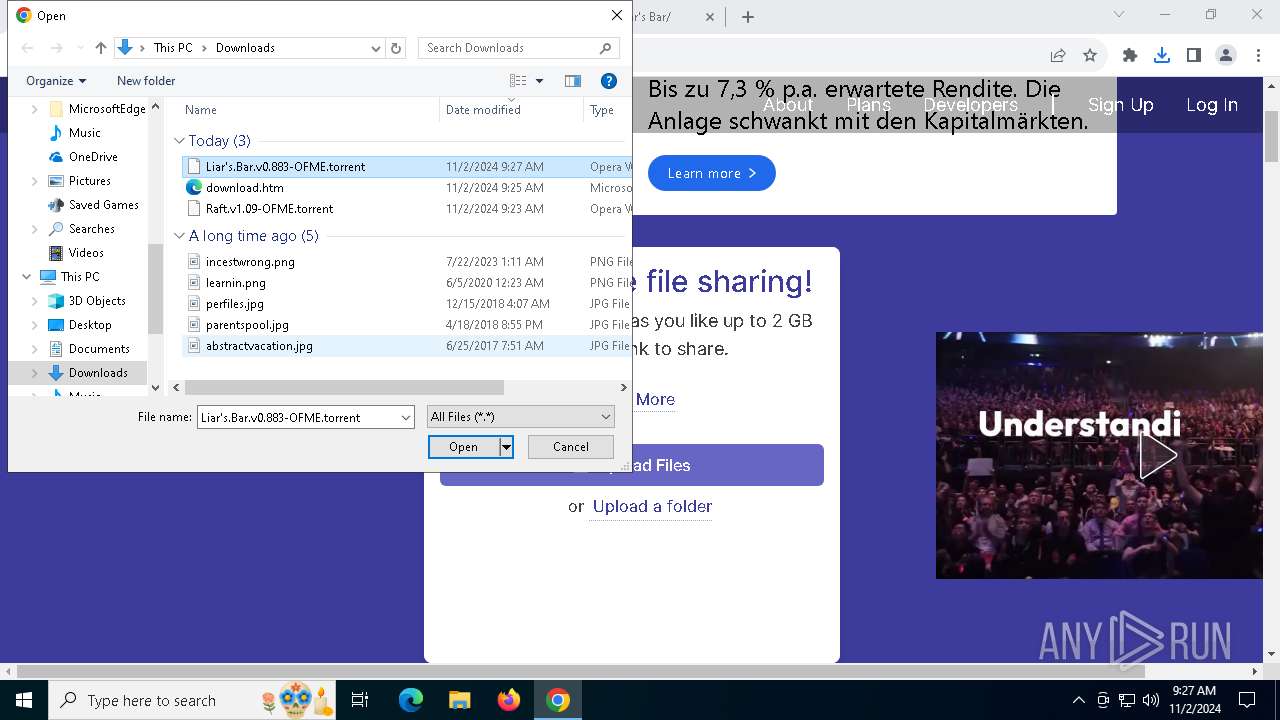Sort by Name column header
This screenshot has width=1280, height=720.
click(201, 110)
